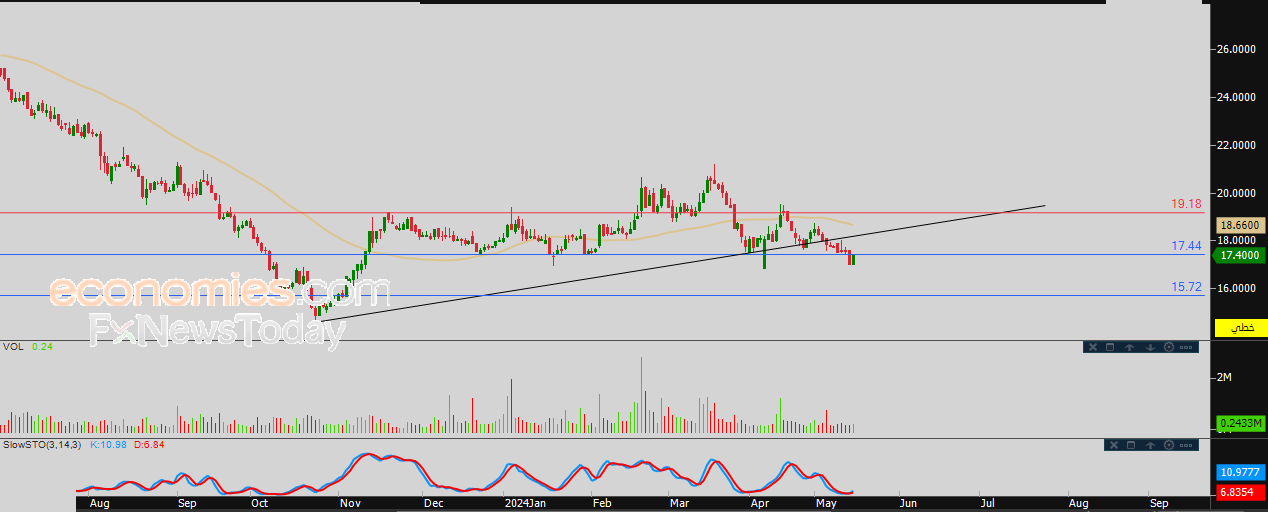1268x512 pixels.
Task: Click the VOL indicator title
Action: 13,347
